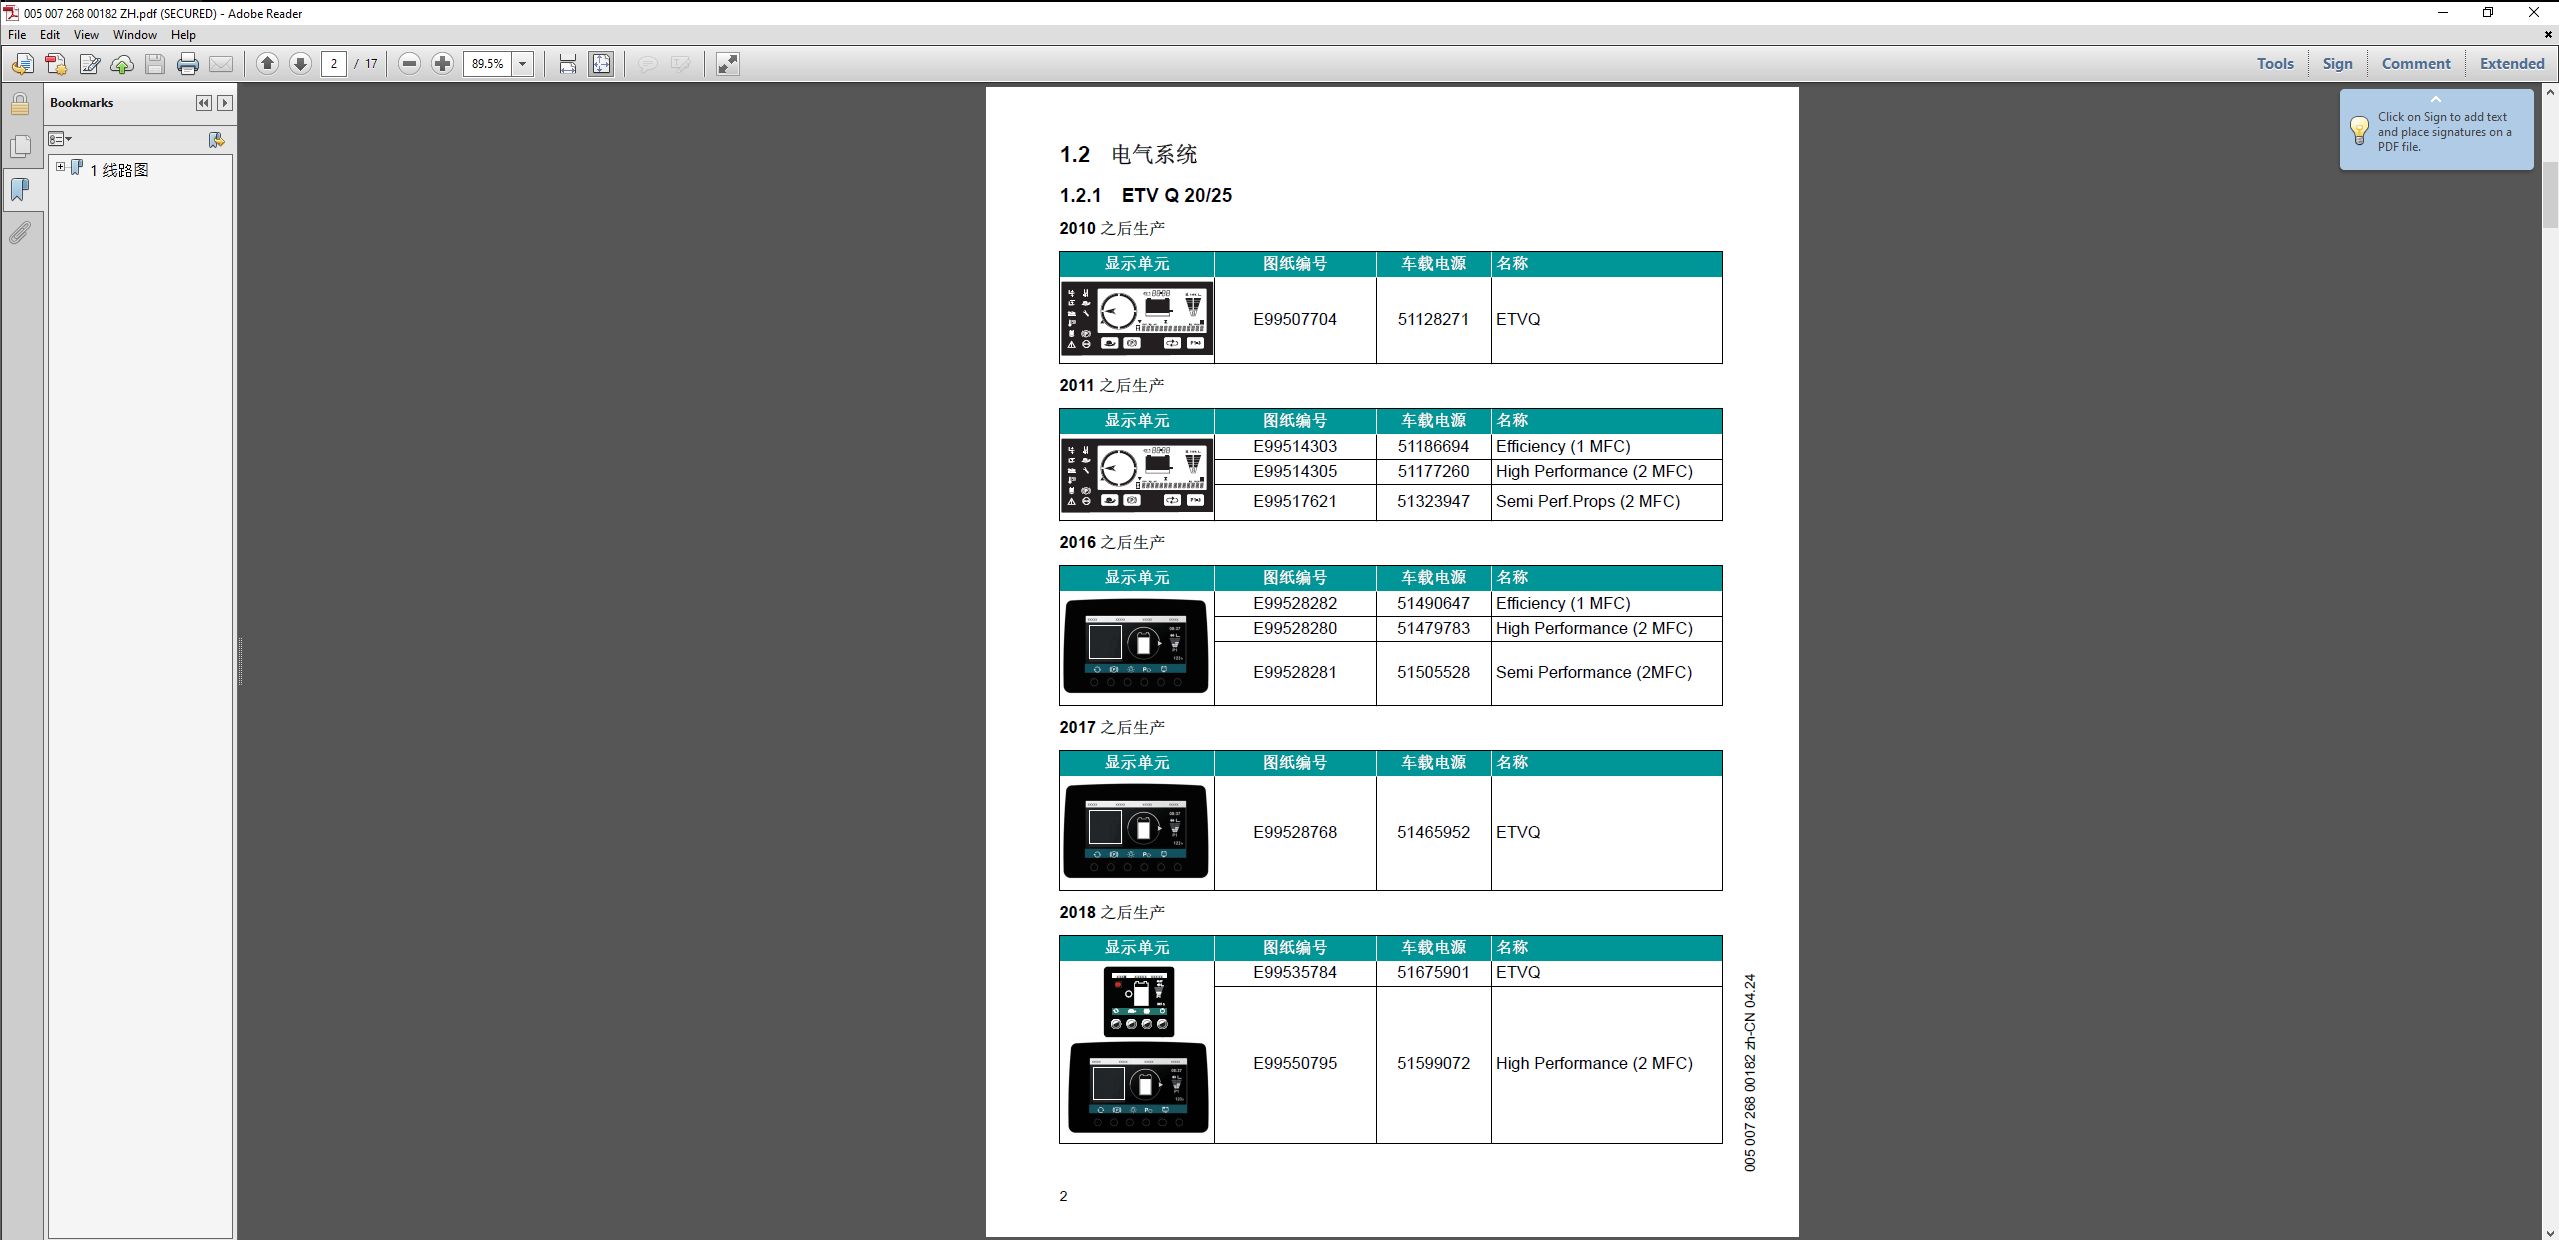Click text Semi Performance (2MFC)

[x=1594, y=672]
